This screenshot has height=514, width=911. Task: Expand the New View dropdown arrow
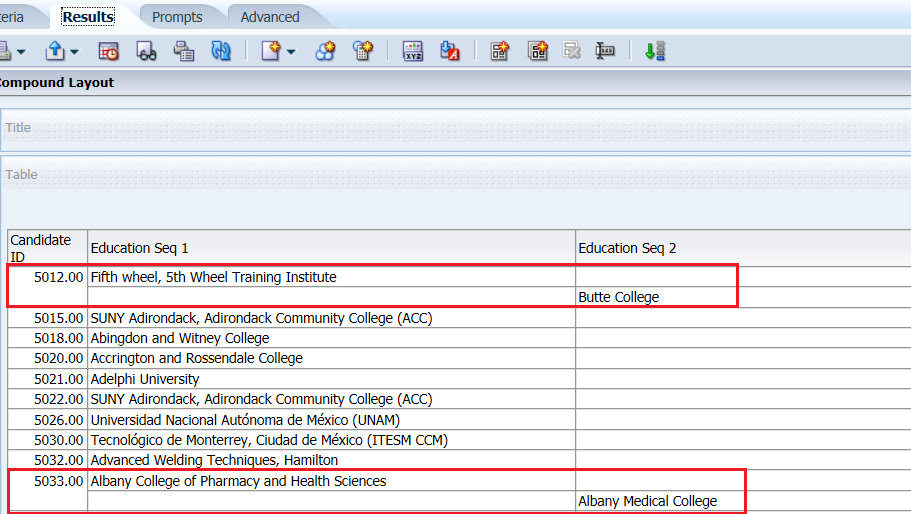tap(291, 52)
